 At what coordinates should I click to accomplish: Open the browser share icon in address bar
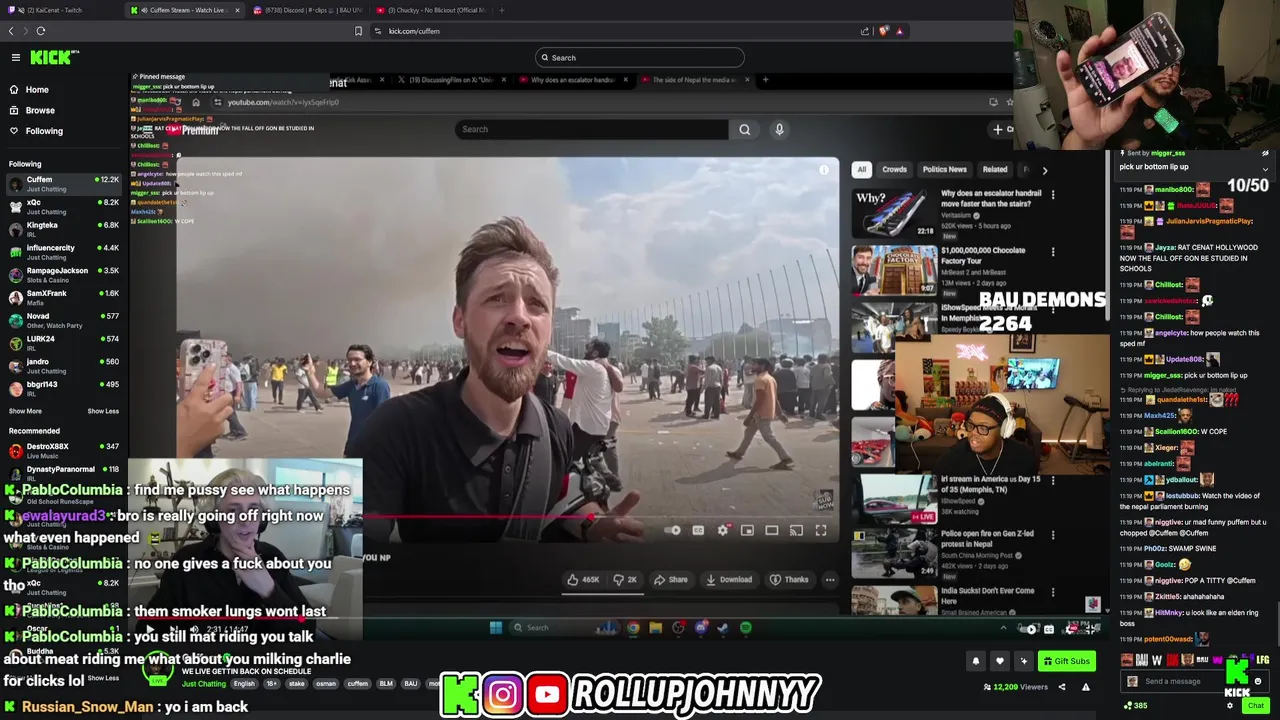865,31
